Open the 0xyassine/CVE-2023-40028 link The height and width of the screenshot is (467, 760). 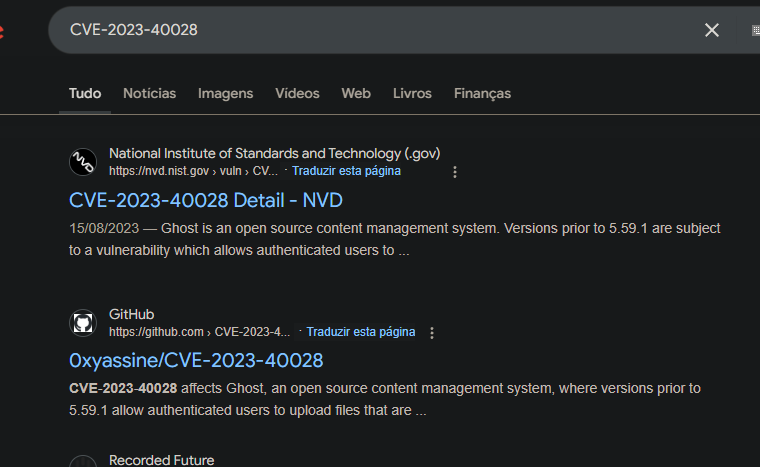coord(196,361)
